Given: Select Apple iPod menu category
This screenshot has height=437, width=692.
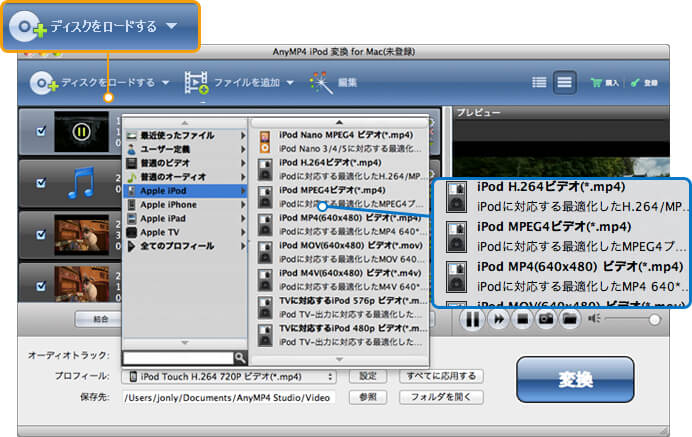Looking at the screenshot, I should click(185, 191).
